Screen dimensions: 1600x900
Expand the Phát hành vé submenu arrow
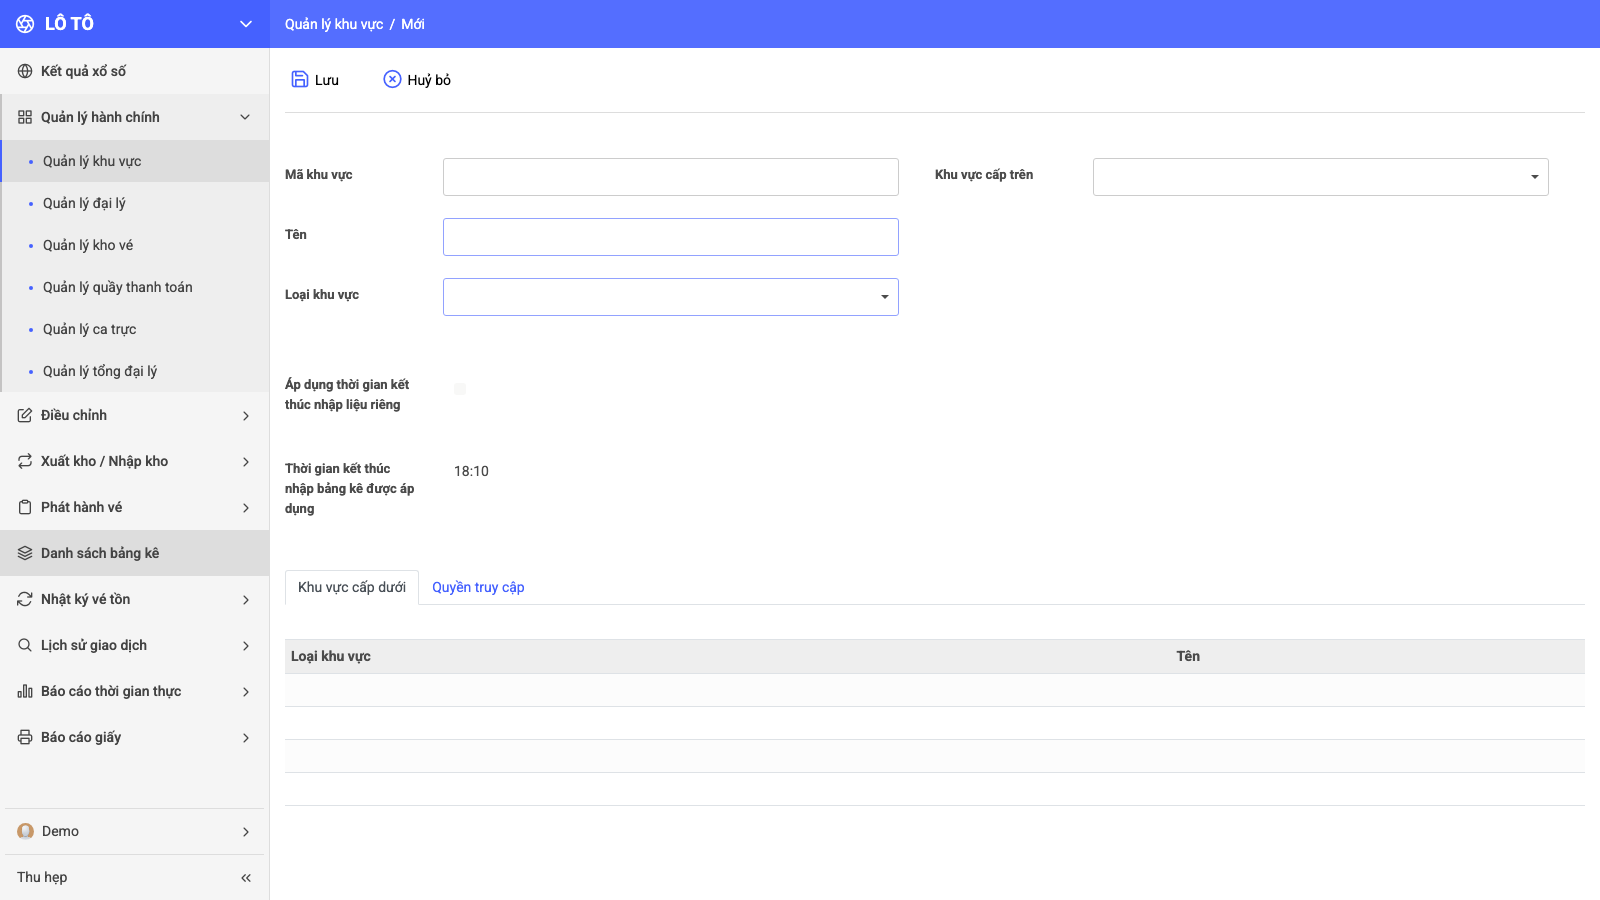click(x=246, y=507)
